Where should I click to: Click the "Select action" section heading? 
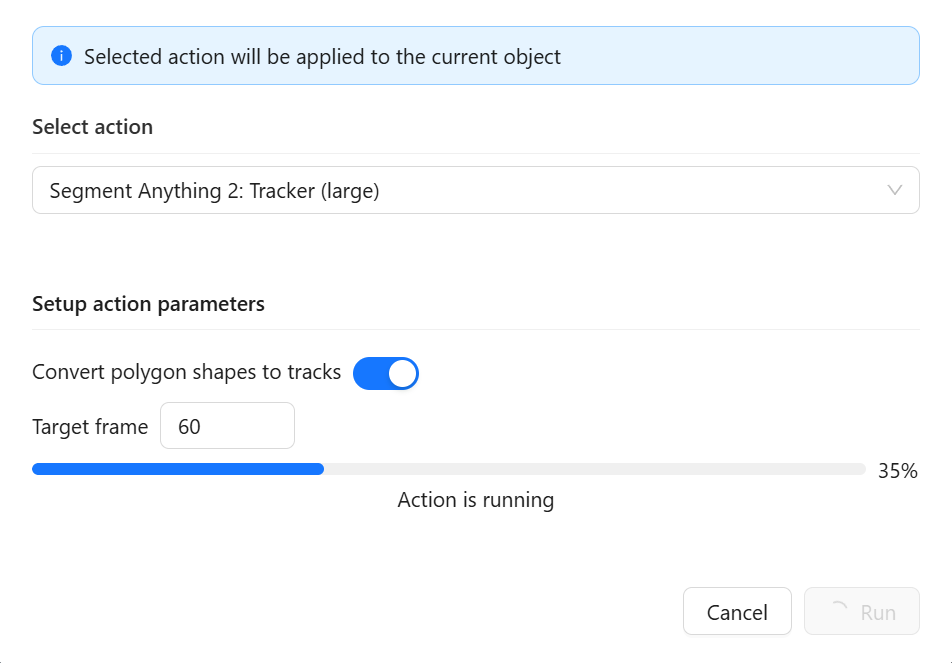92,127
